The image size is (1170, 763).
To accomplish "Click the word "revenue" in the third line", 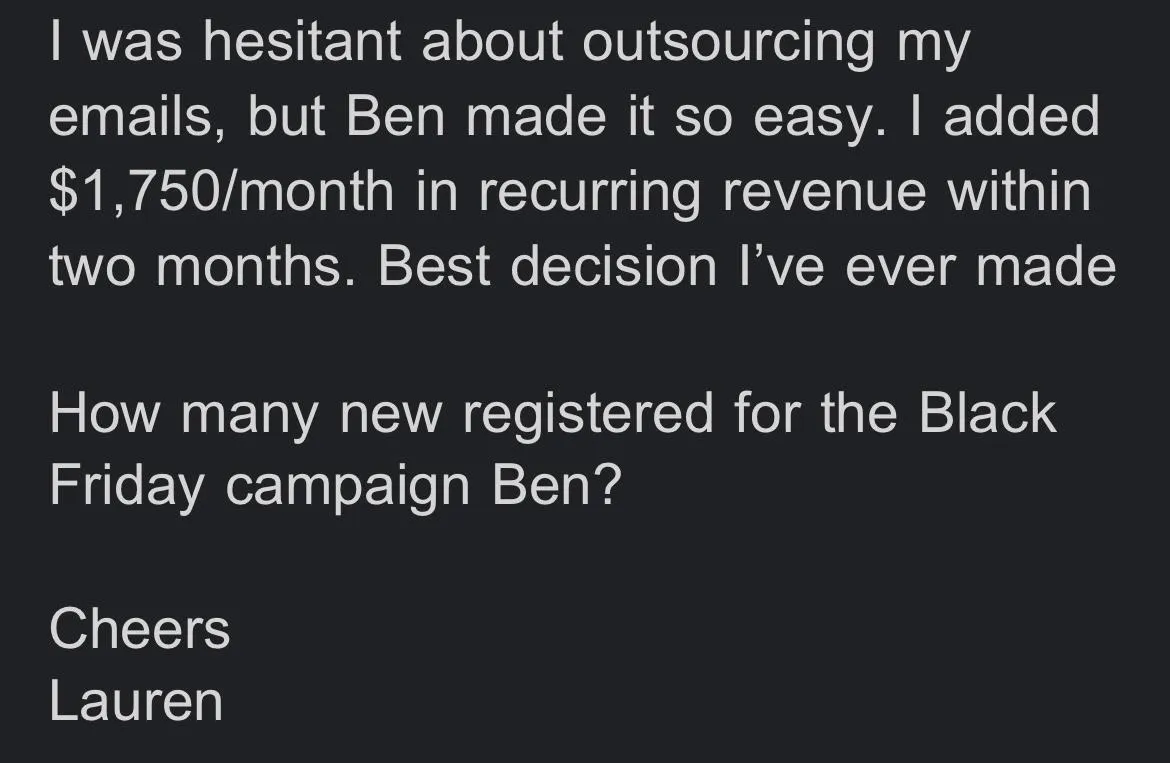I will 825,194.
